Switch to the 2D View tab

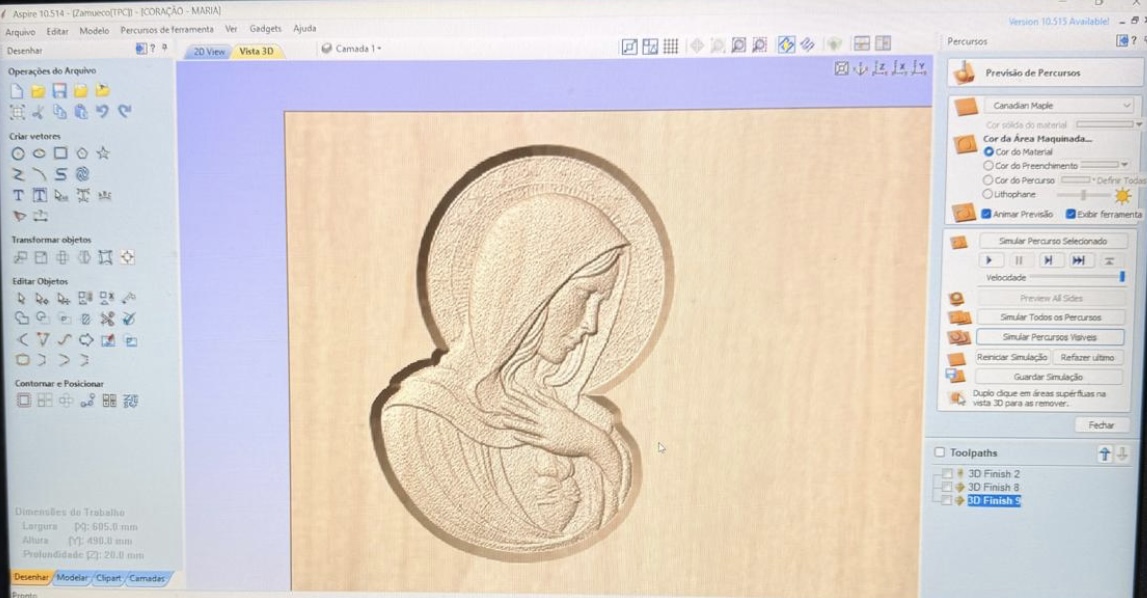(208, 51)
